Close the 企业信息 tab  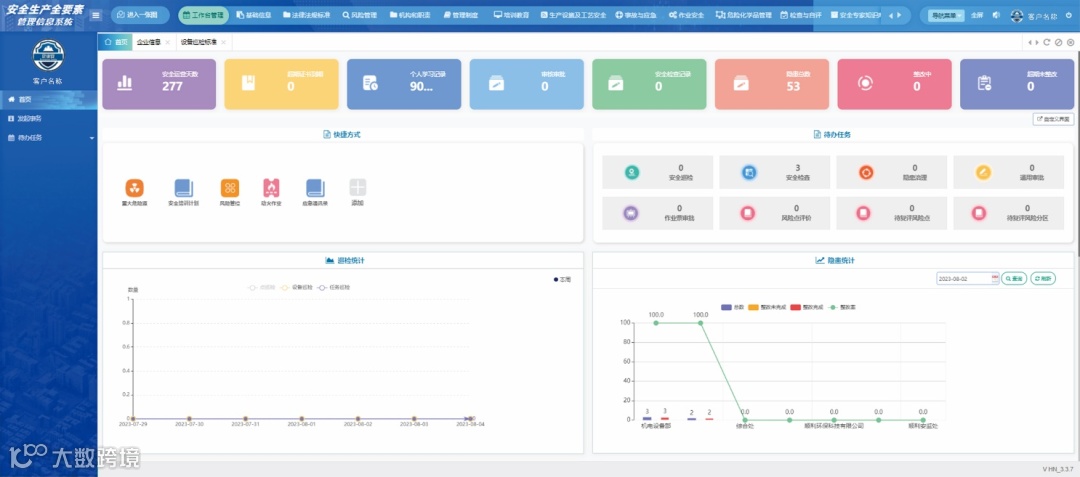167,42
